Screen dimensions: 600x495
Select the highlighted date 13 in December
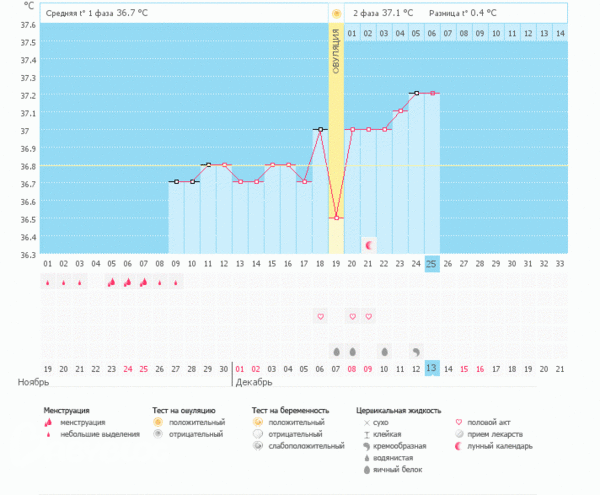(432, 368)
